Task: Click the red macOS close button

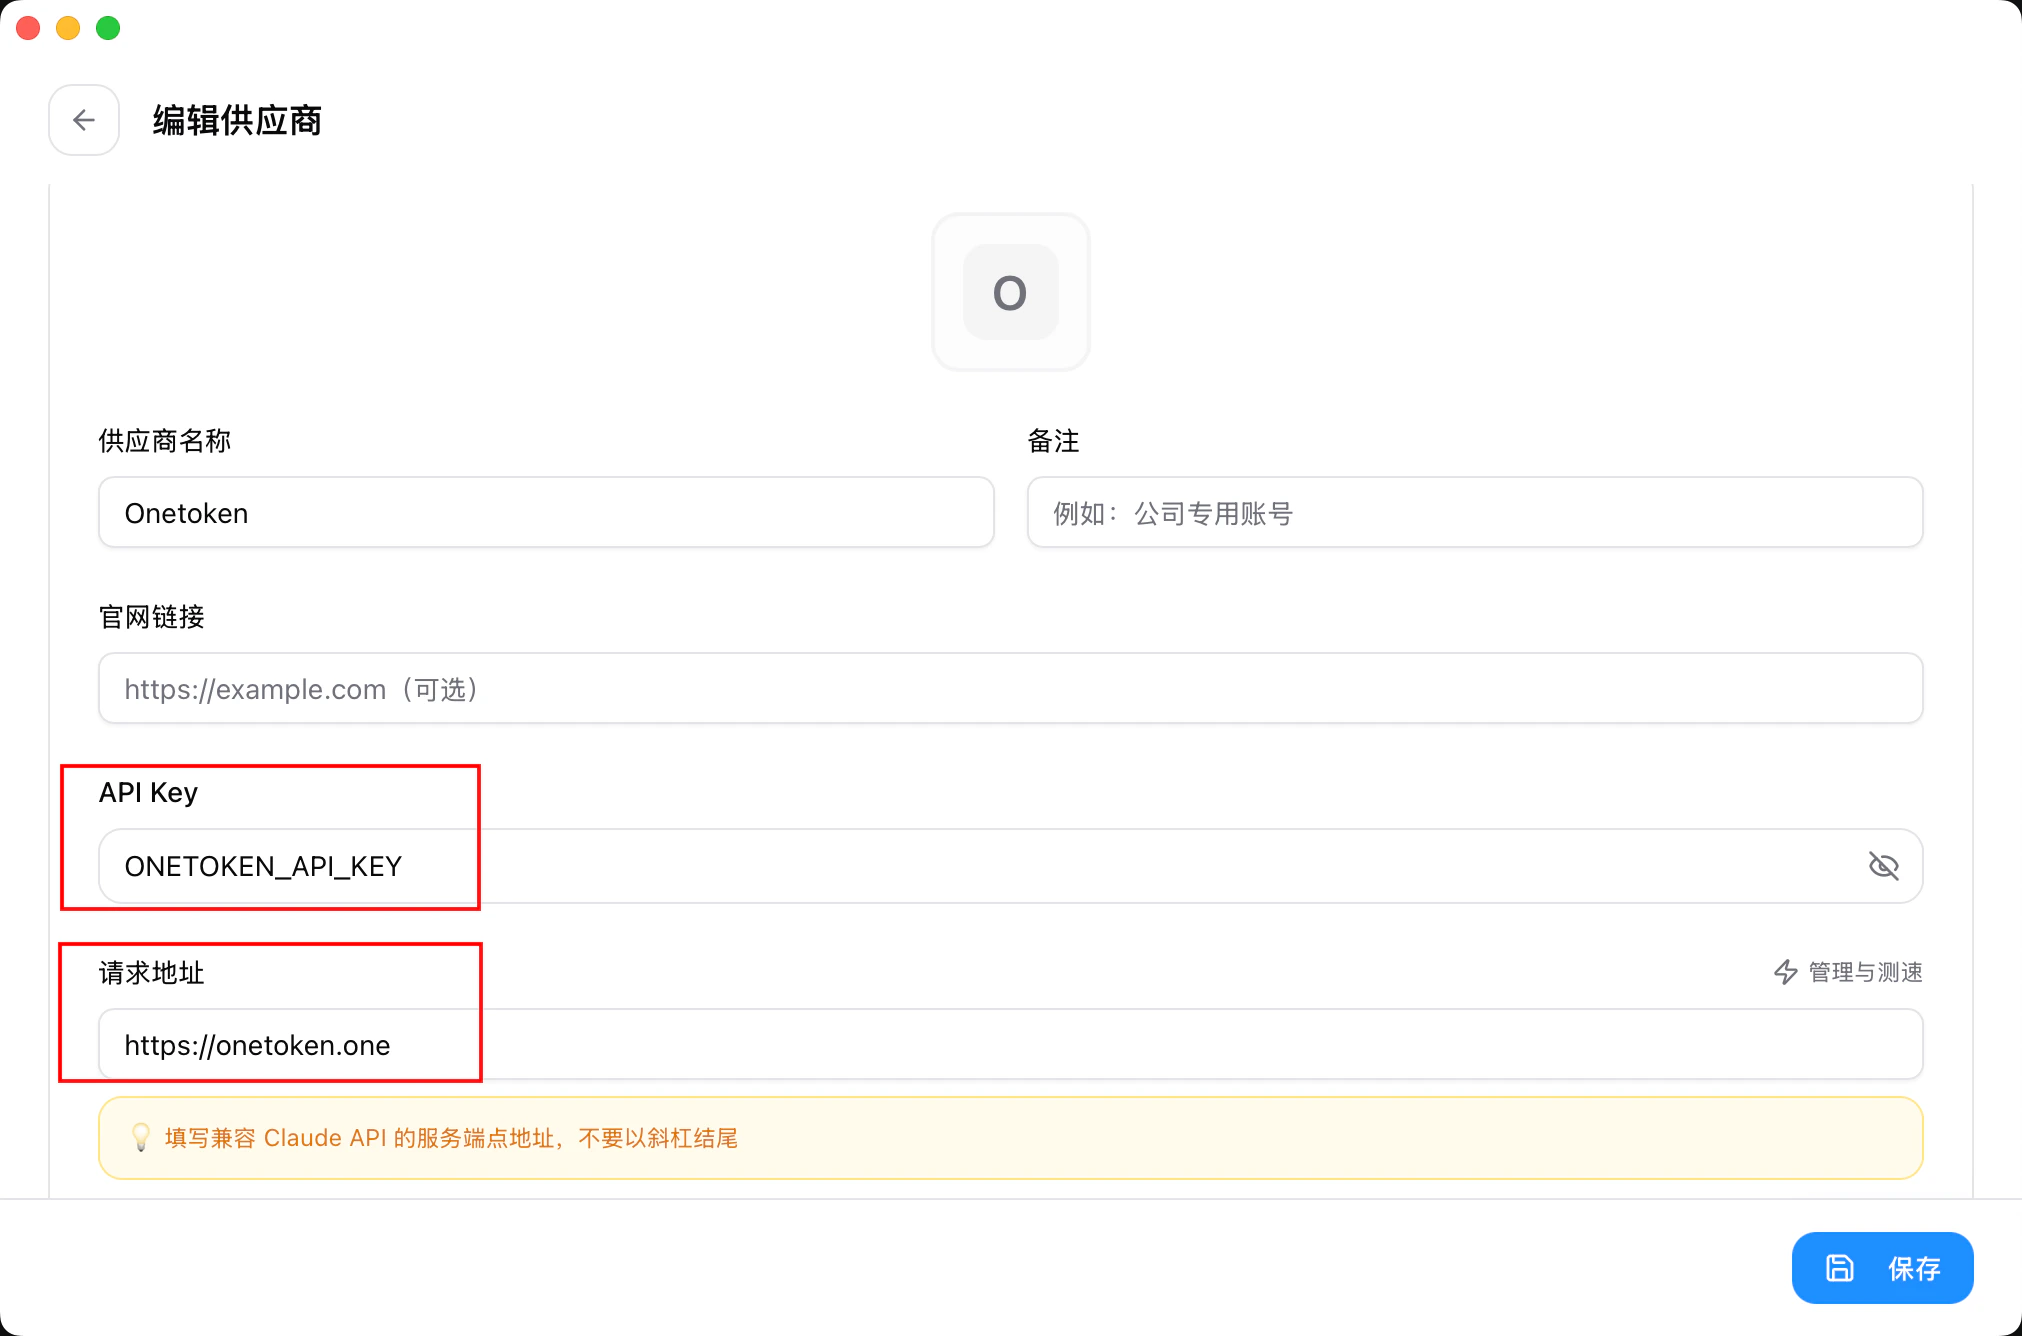Action: [x=28, y=28]
